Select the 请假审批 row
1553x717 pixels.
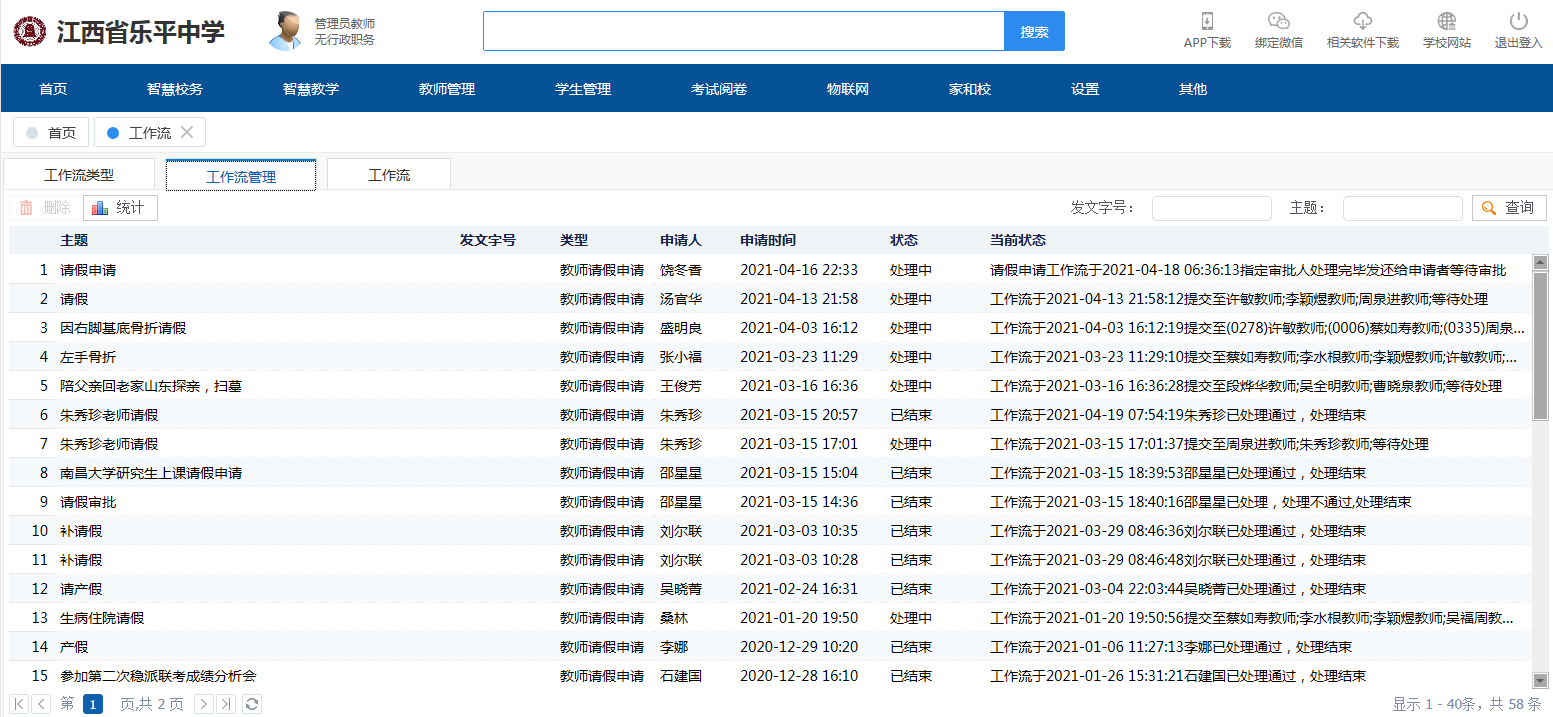coord(770,502)
